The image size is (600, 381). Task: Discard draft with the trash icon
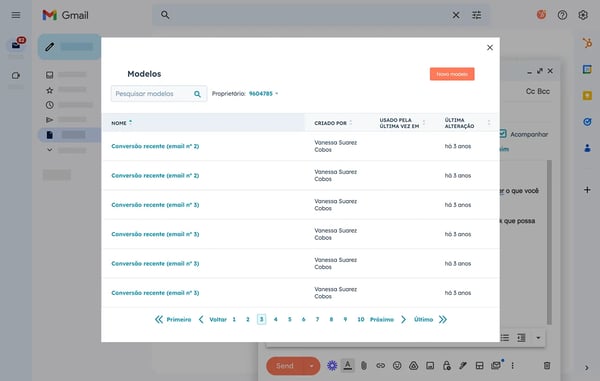pos(547,366)
